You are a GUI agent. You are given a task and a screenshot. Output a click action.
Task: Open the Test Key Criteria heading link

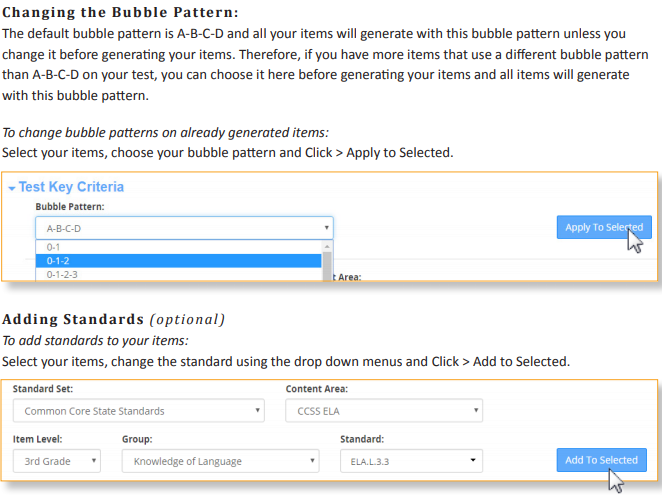[71, 187]
